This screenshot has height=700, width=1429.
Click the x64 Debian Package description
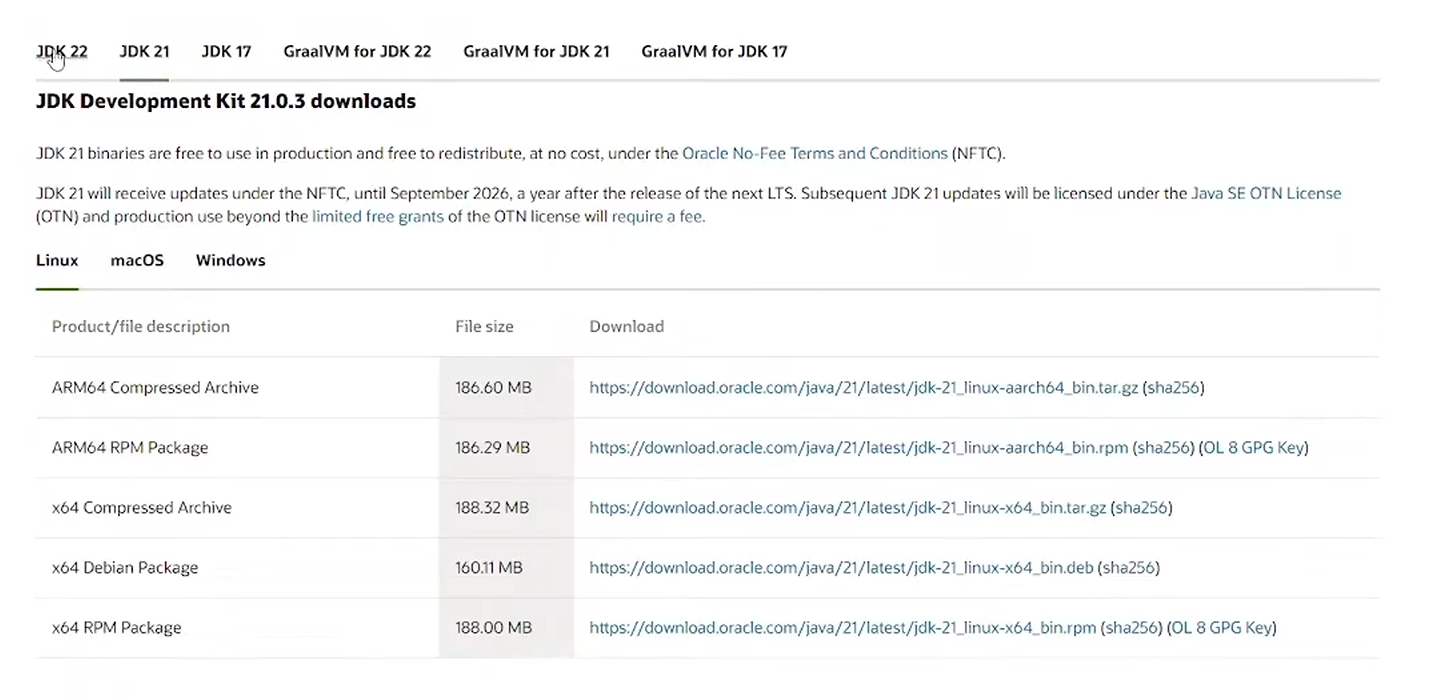click(125, 568)
